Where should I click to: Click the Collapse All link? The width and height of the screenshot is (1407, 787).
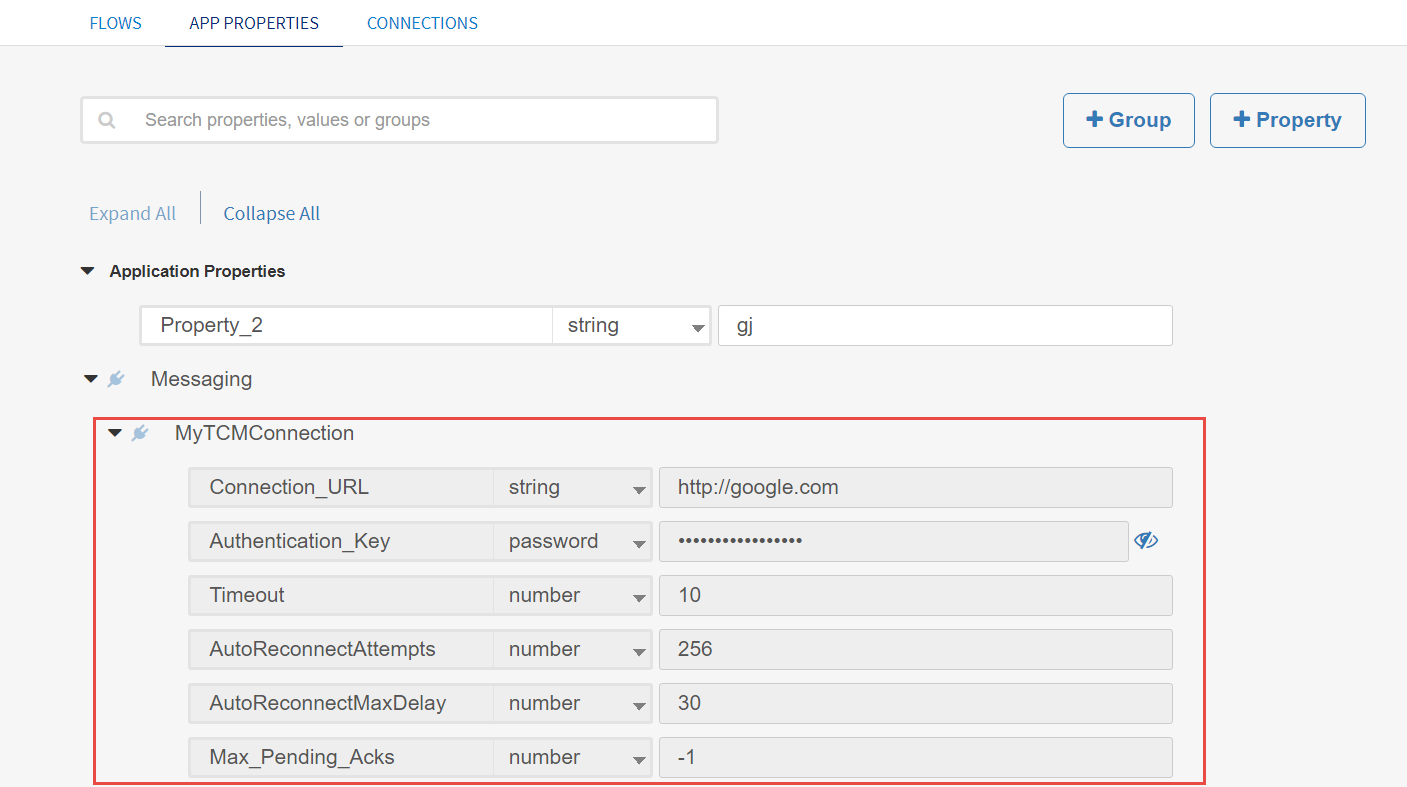(272, 214)
